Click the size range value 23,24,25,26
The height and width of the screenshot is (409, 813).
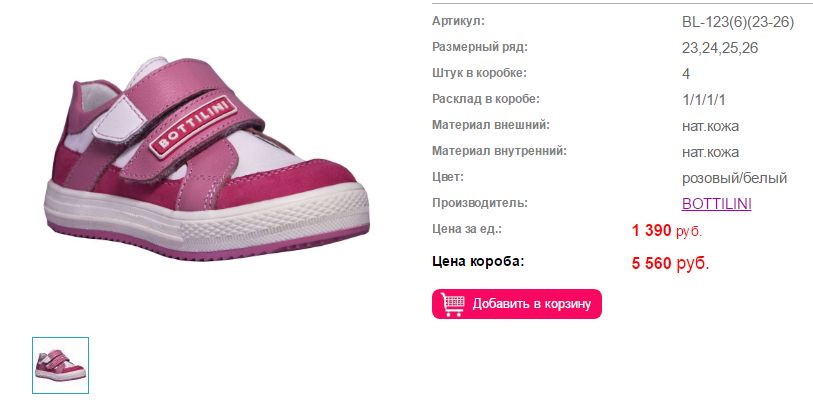pos(720,48)
